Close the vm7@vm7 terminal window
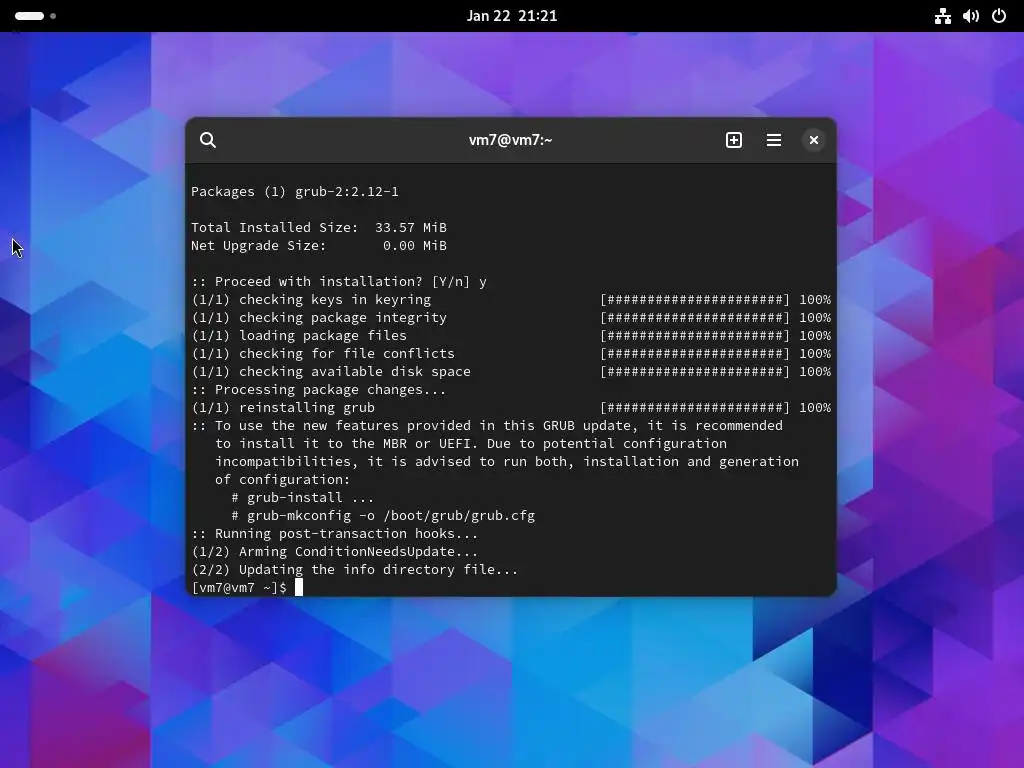The height and width of the screenshot is (768, 1024). point(814,140)
